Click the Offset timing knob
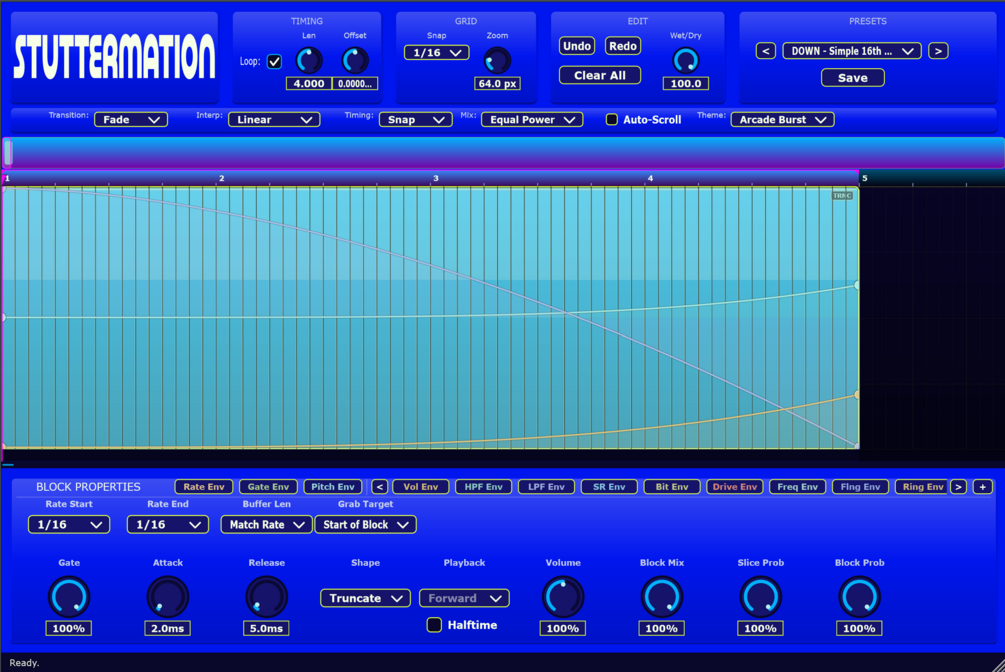The height and width of the screenshot is (672, 1005). 354,61
